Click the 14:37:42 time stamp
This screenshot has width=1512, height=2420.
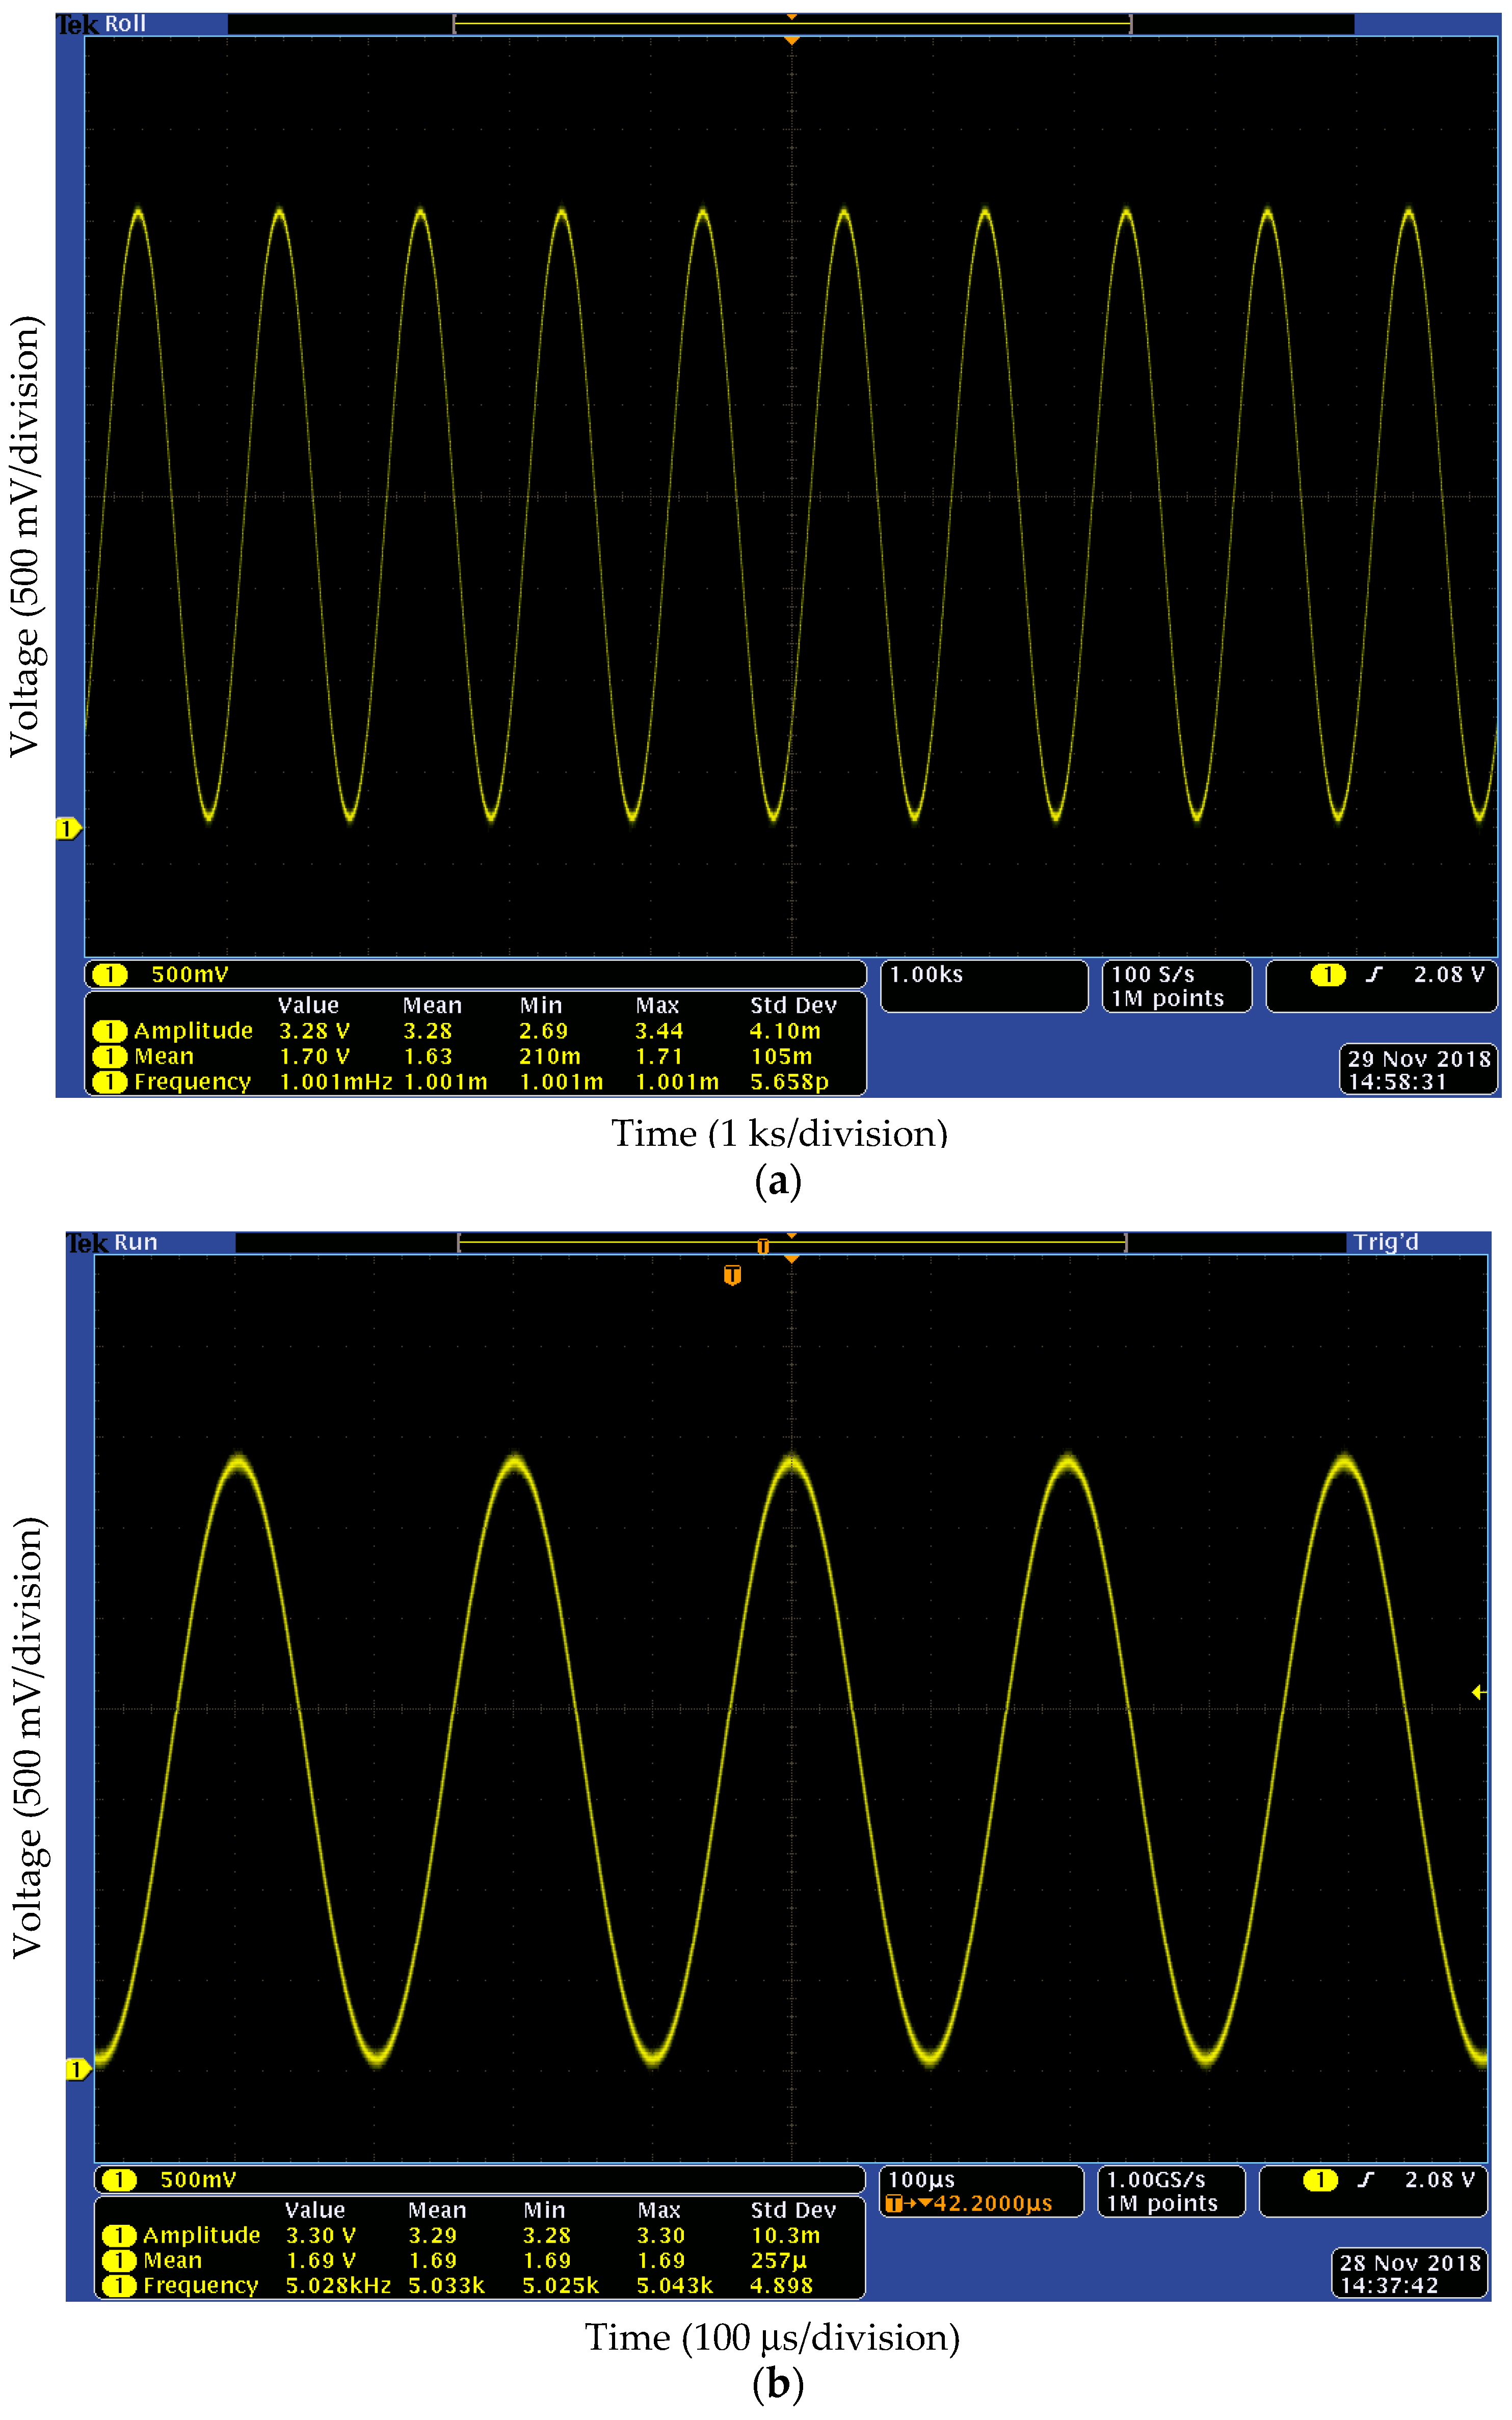click(x=1389, y=2286)
